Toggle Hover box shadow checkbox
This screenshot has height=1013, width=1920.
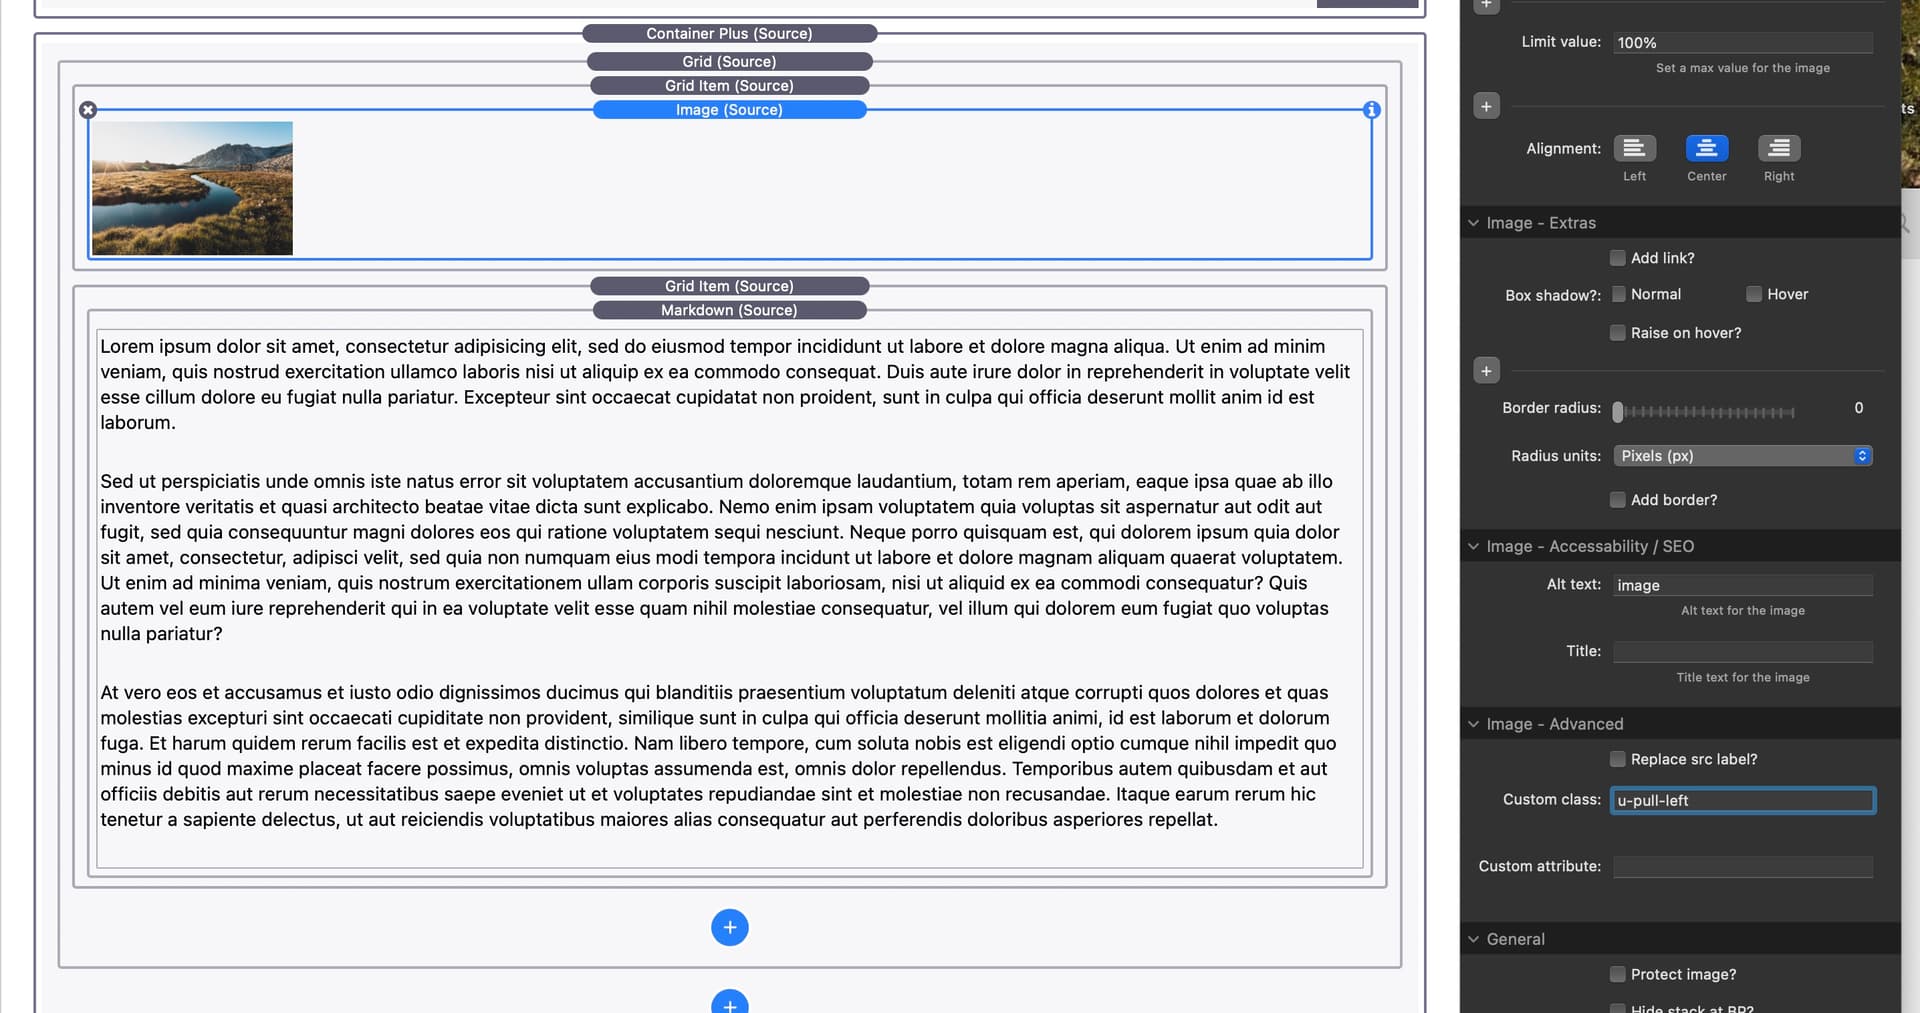coord(1753,294)
